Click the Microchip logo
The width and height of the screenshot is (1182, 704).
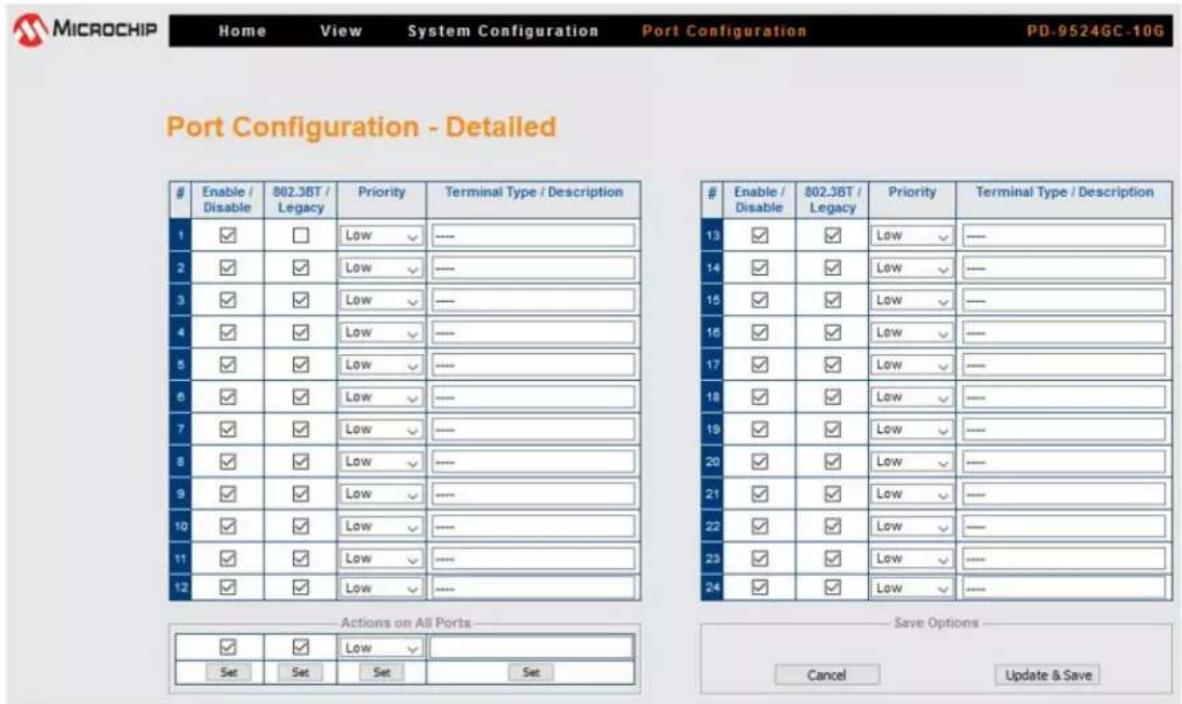[x=84, y=30]
